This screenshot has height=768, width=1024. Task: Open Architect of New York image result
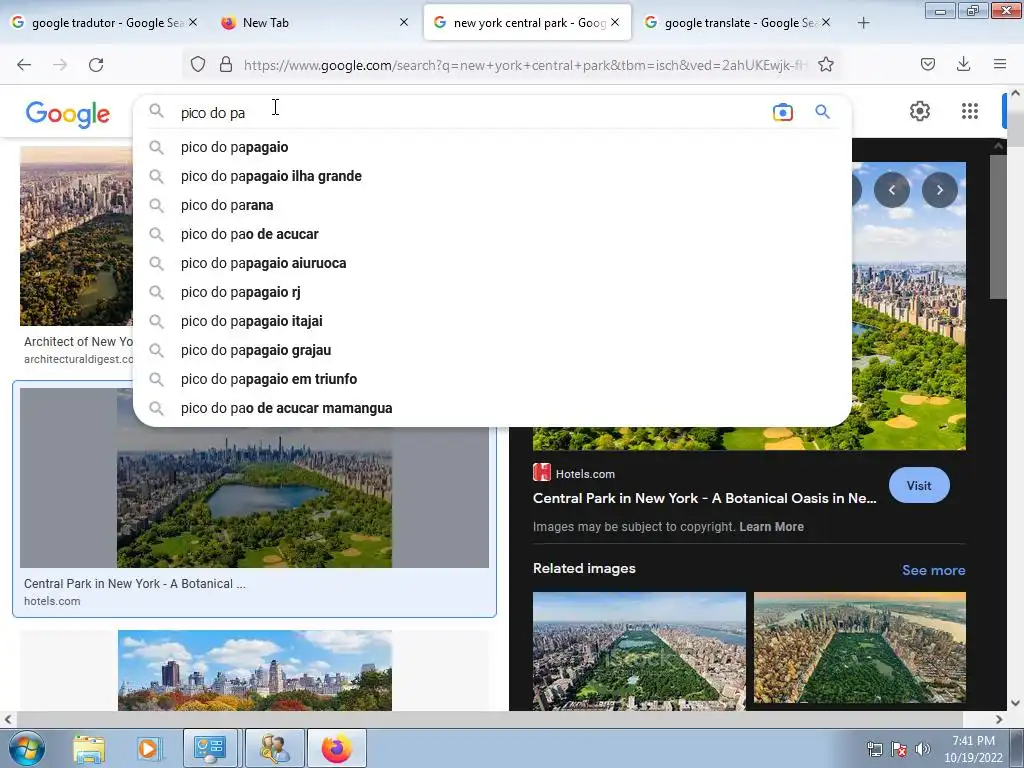76,236
